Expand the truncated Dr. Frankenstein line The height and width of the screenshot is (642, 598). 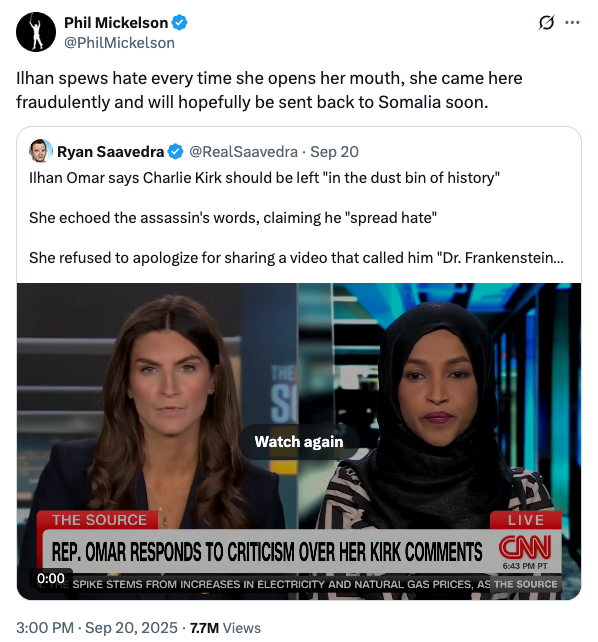coord(296,258)
